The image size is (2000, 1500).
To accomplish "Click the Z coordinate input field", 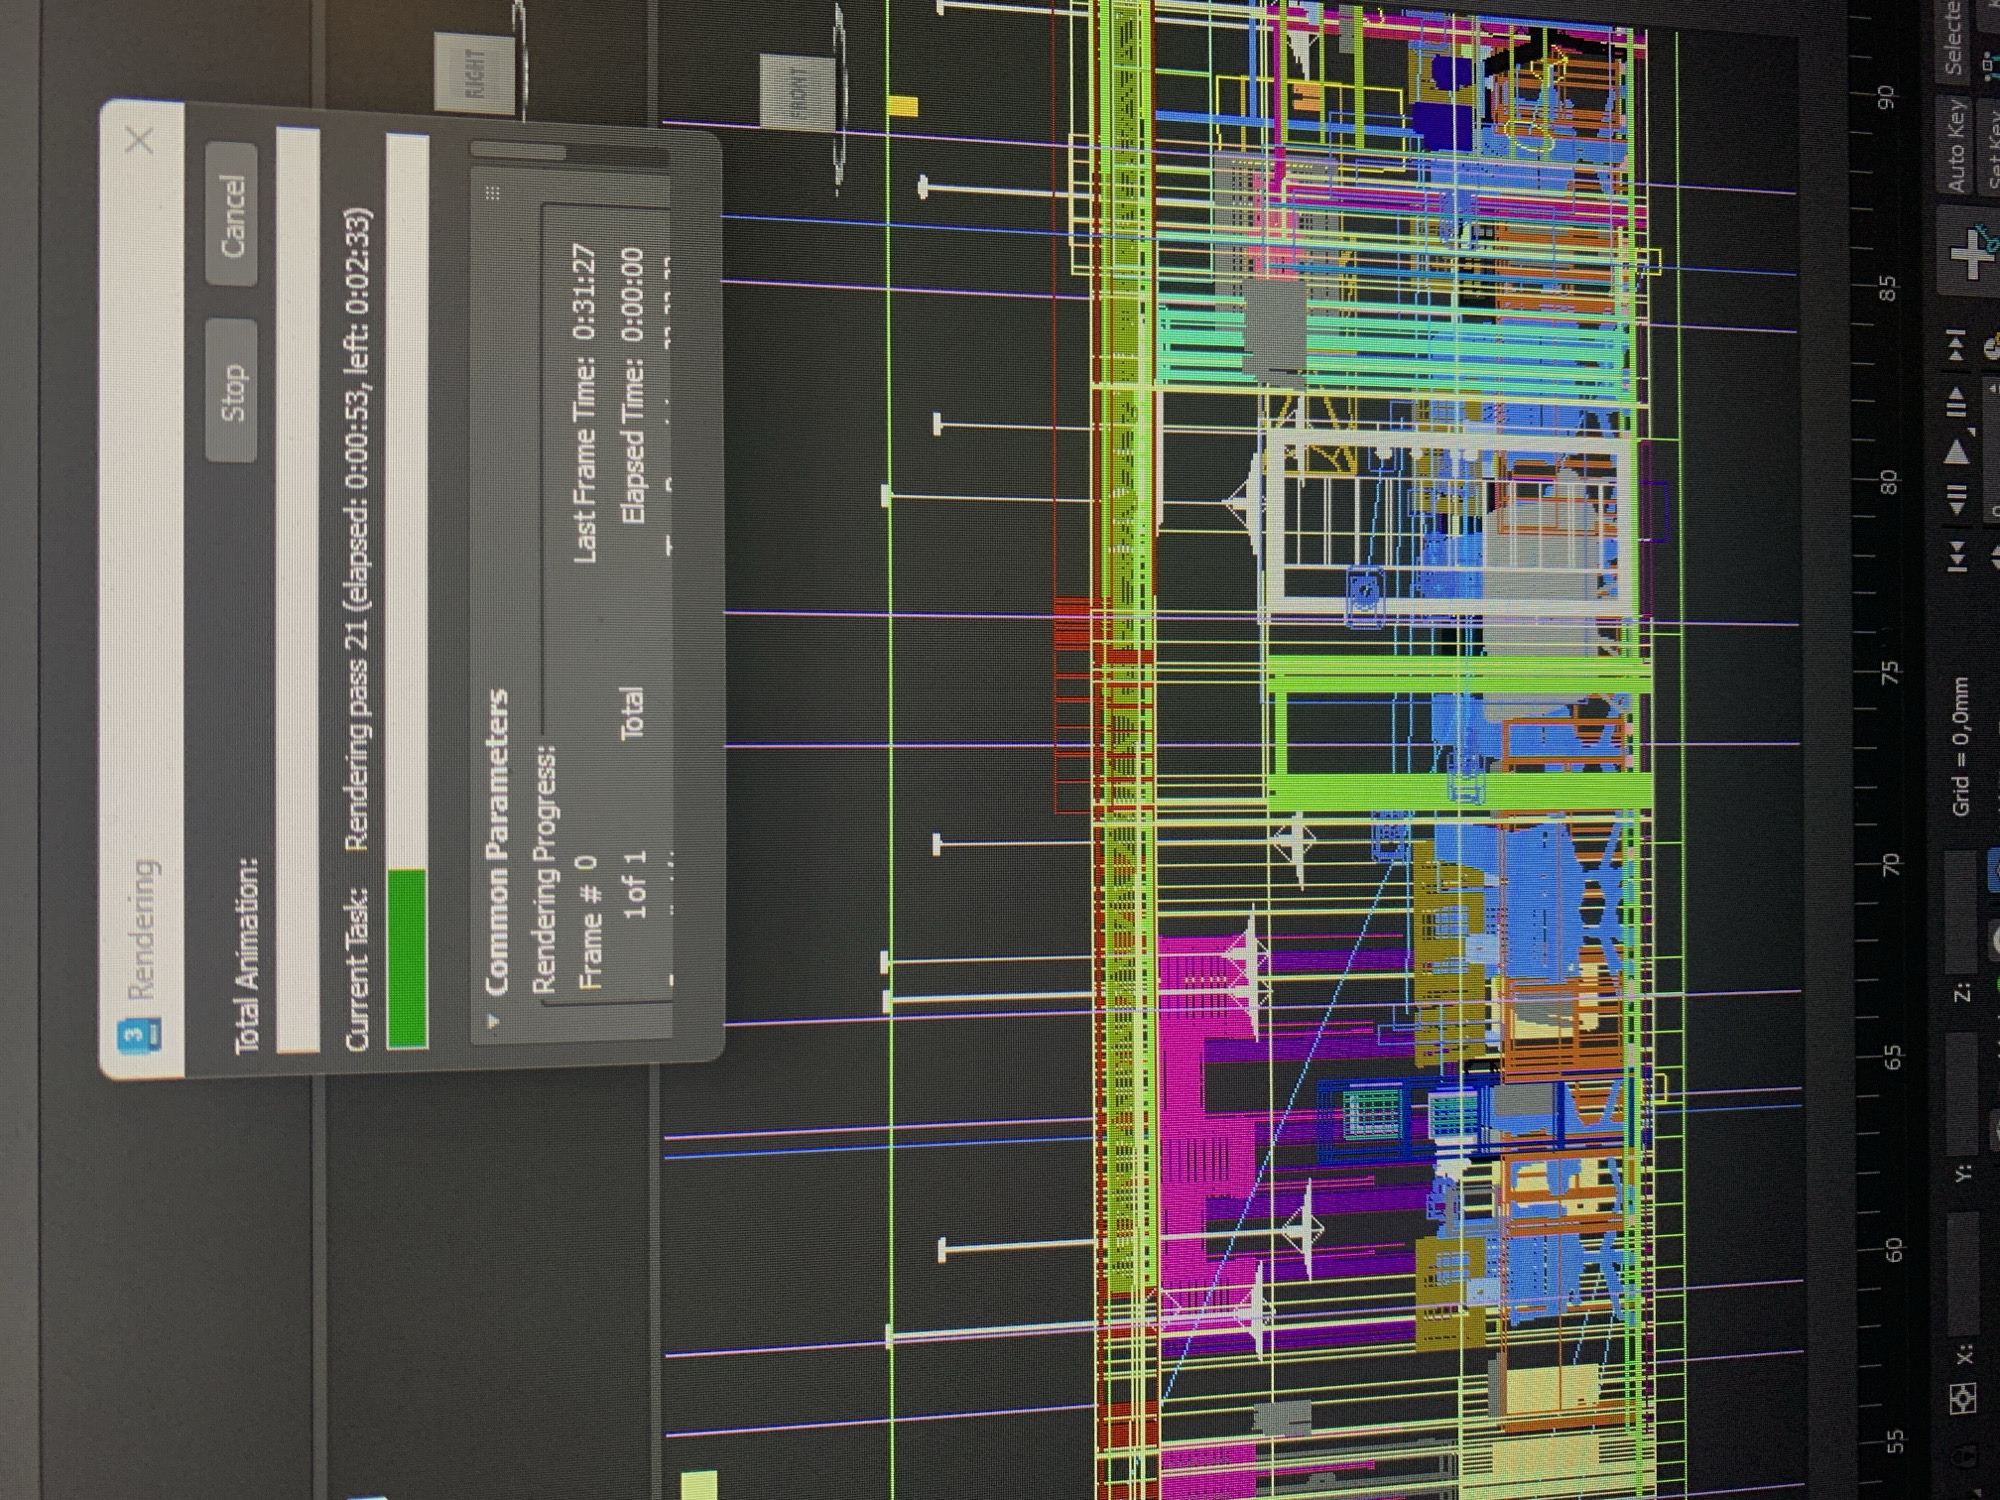I will [1962, 912].
